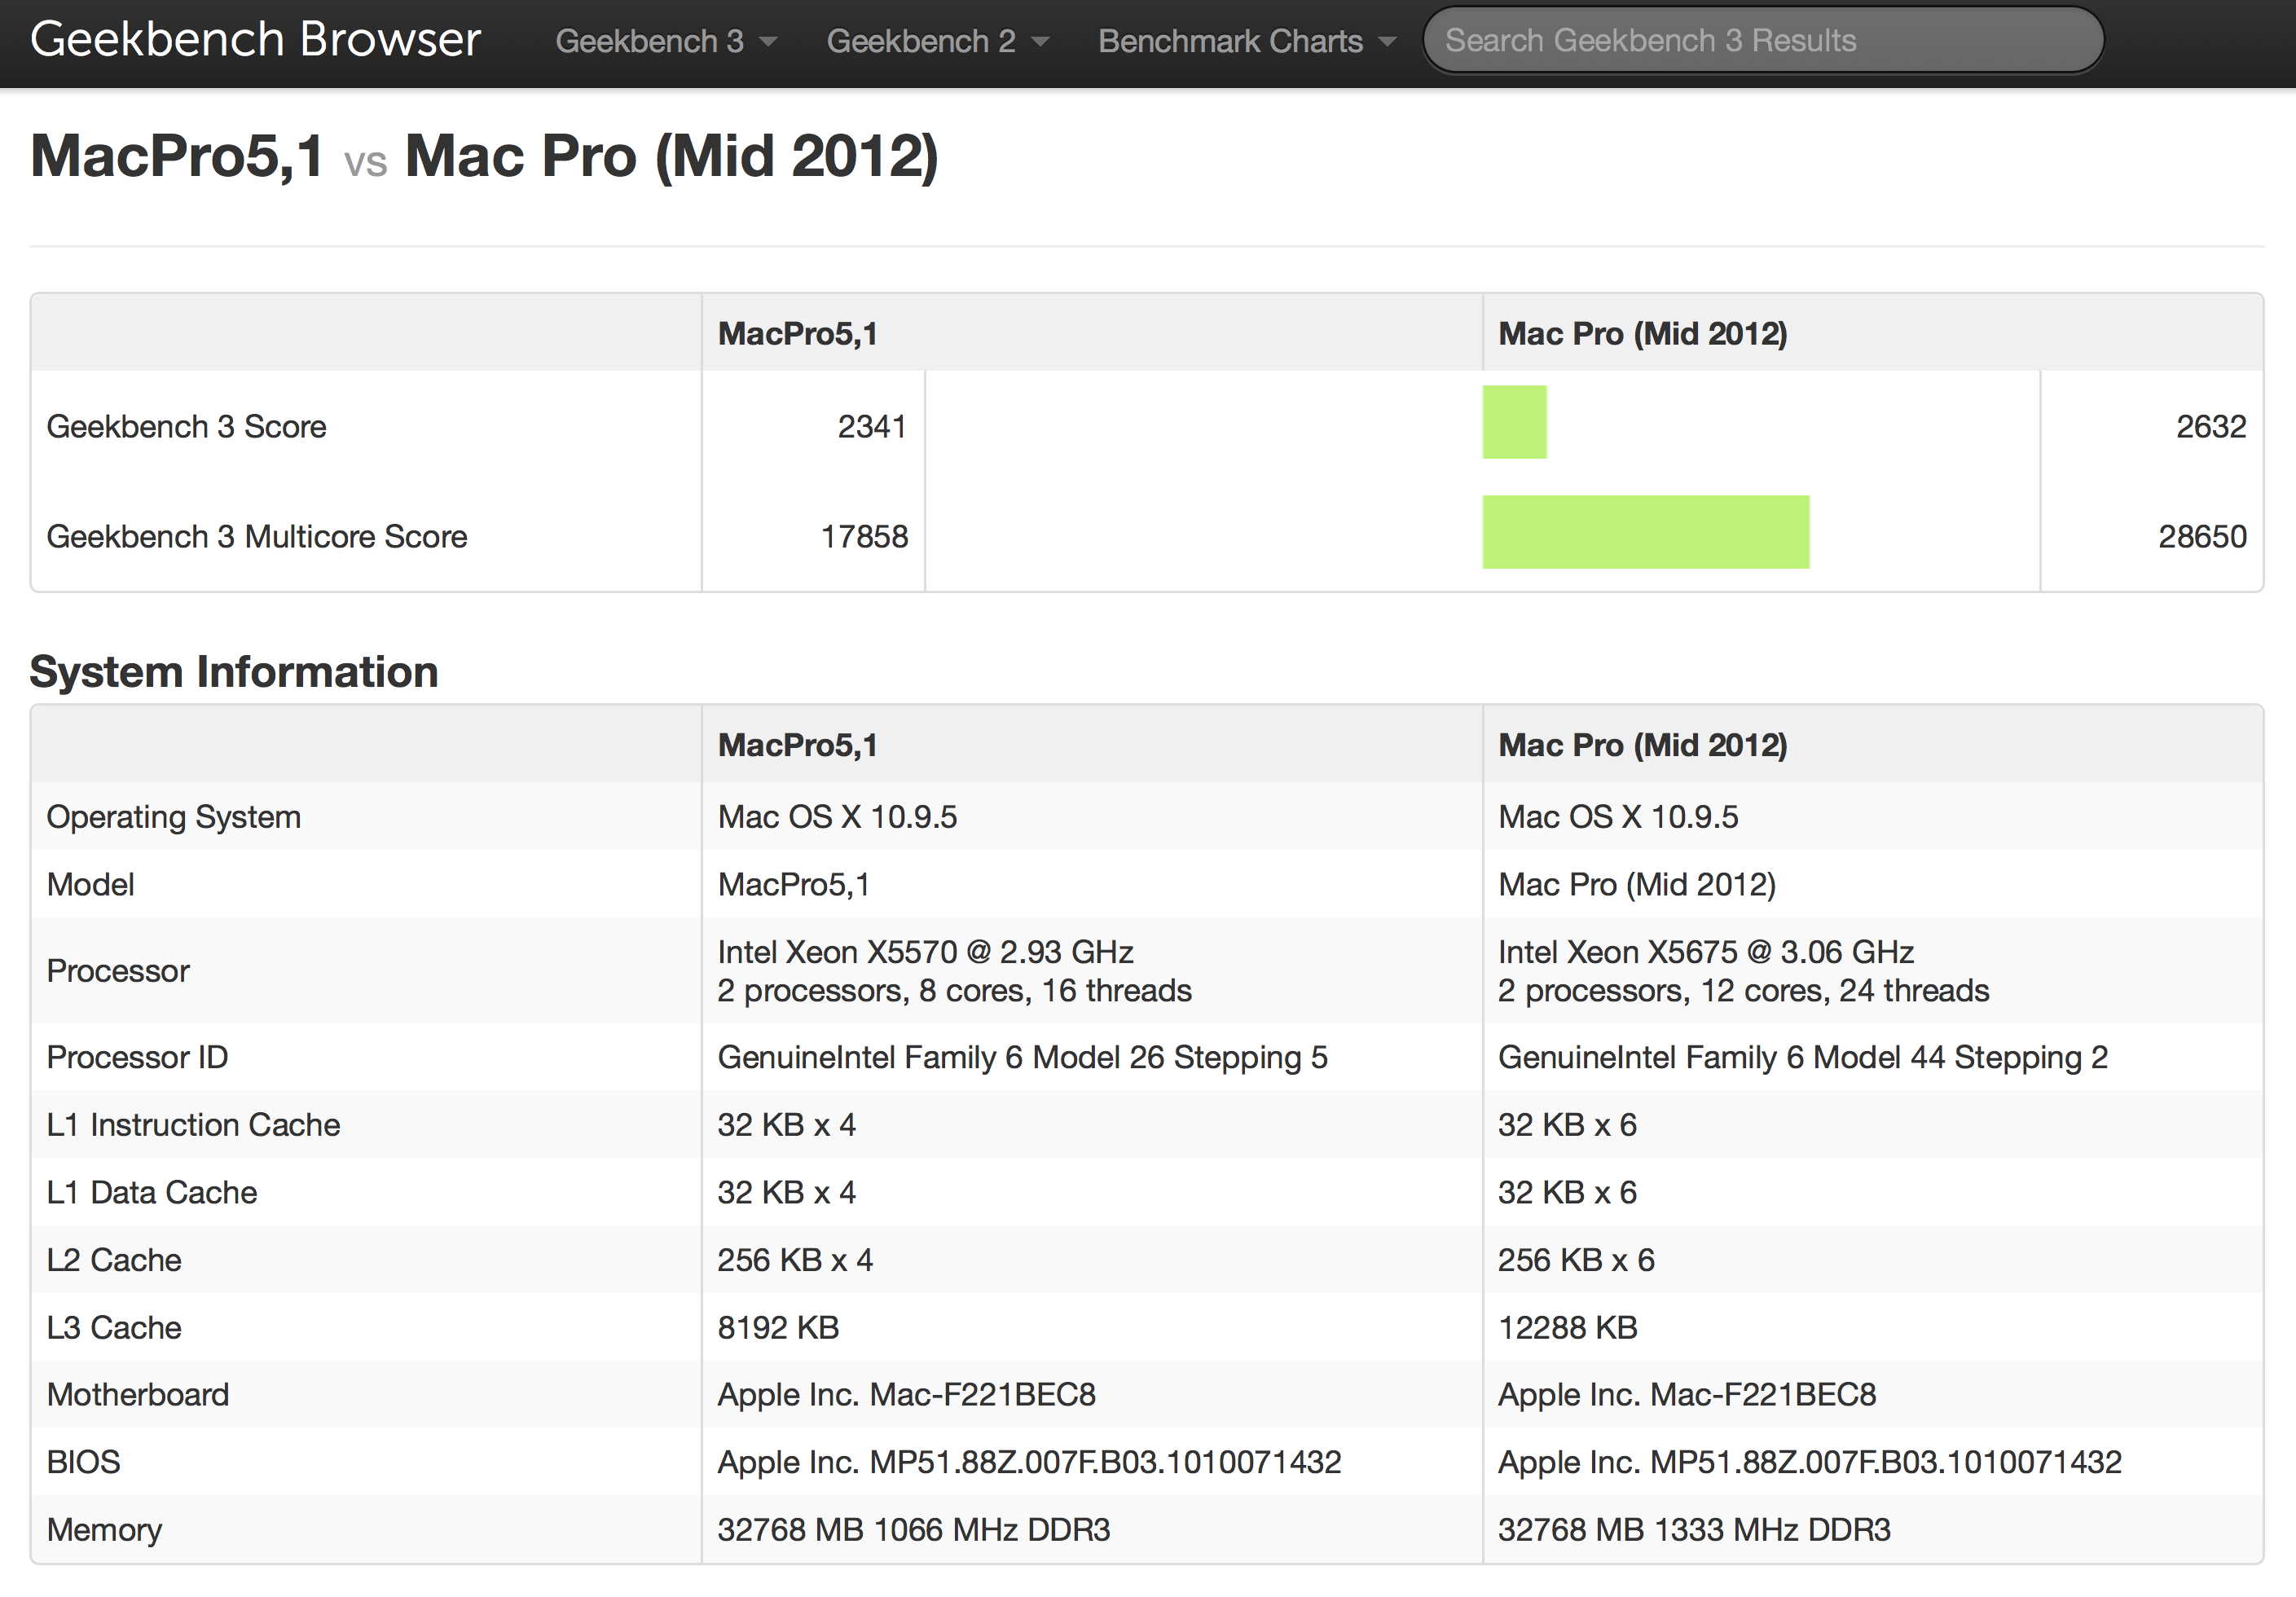This screenshot has height=1597, width=2296.
Task: Click the multicore score 28650
Action: [x=2202, y=536]
